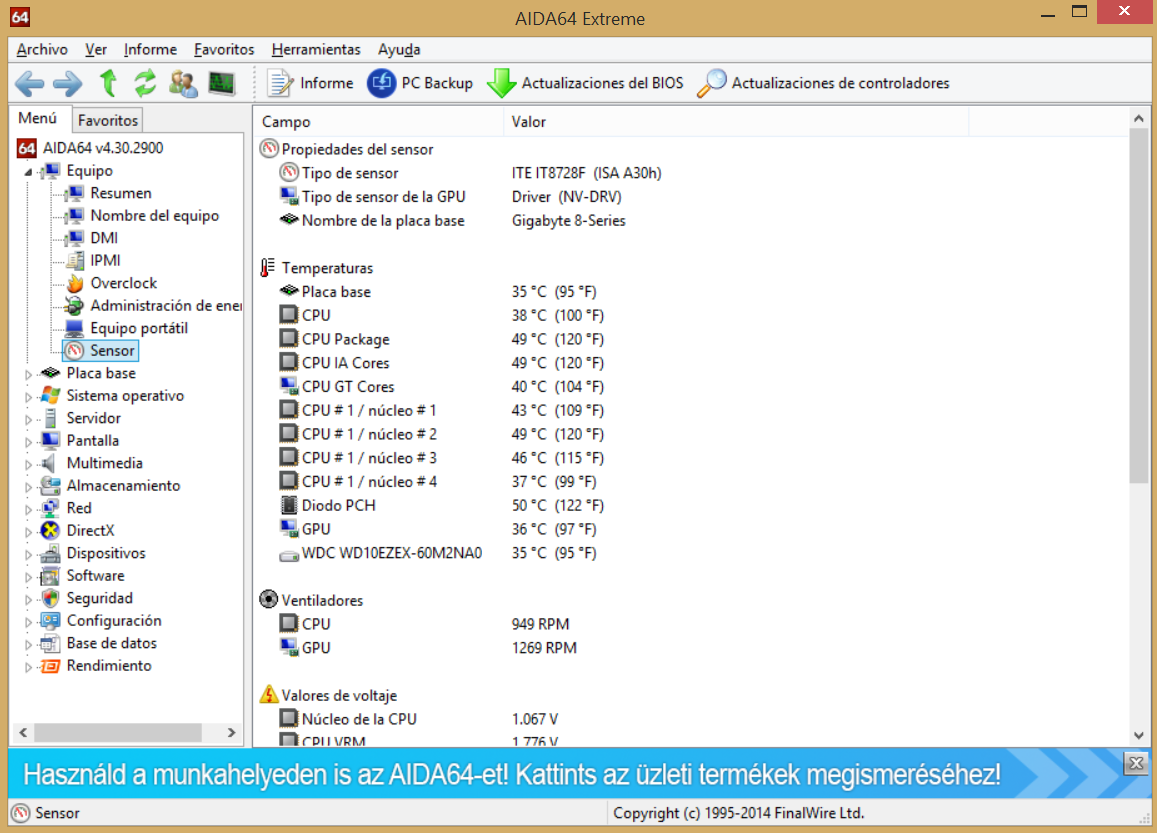Open Actualizaciones de controladores

[823, 83]
